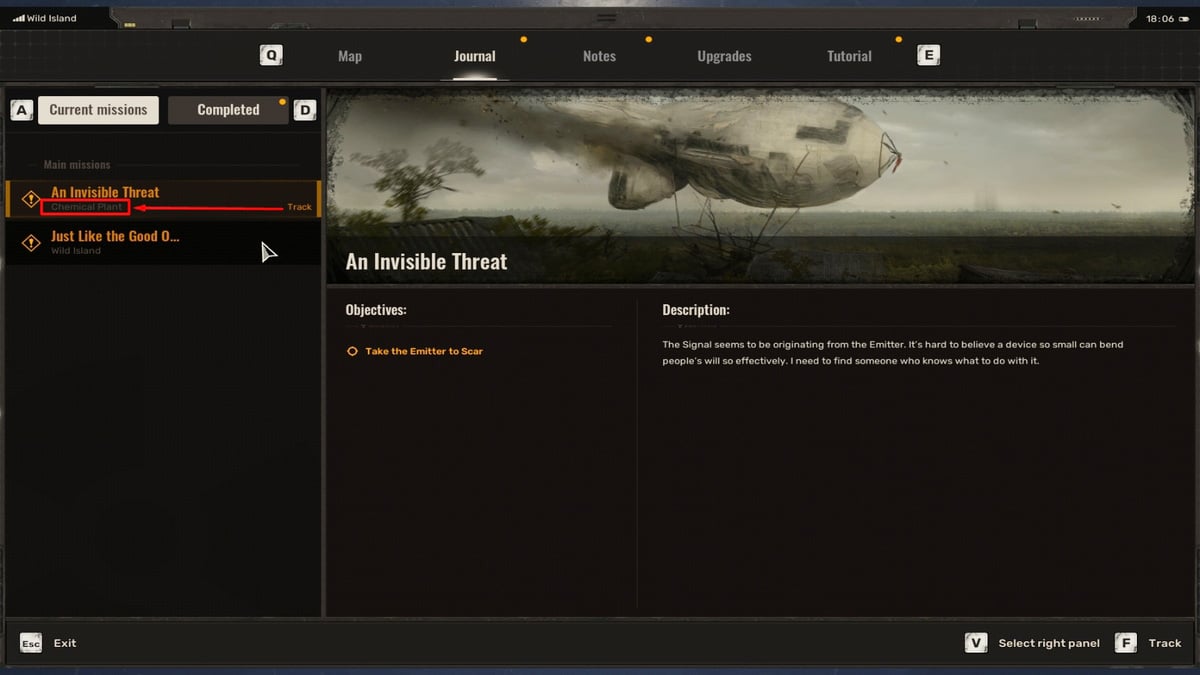Screen dimensions: 1200x675
Task: Open the Notes tab
Action: (598, 56)
